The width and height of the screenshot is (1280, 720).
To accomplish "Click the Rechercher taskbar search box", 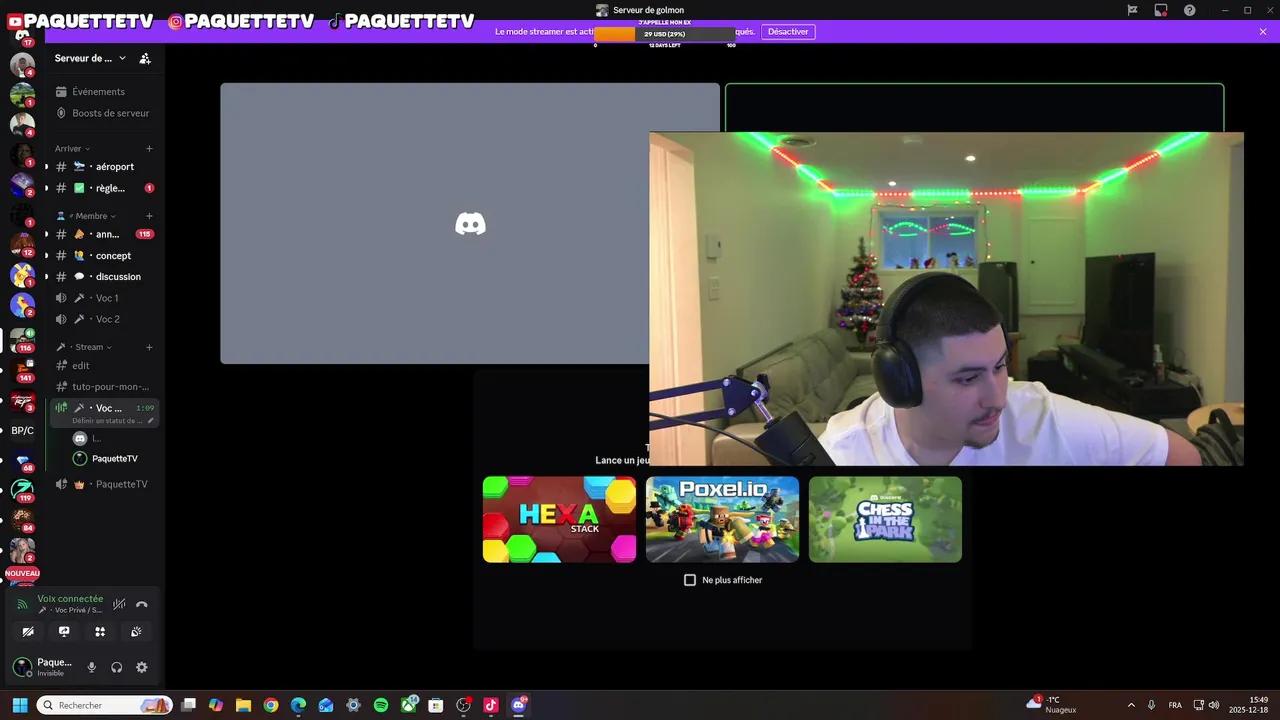I will click(x=105, y=705).
